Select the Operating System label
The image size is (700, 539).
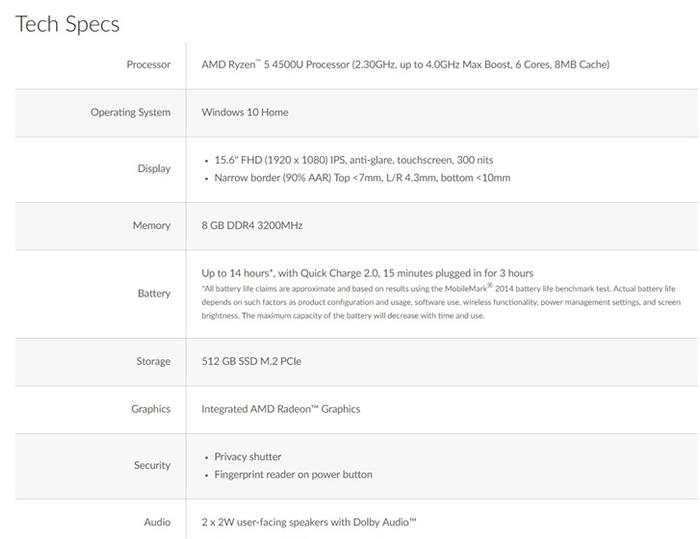pyautogui.click(x=130, y=113)
